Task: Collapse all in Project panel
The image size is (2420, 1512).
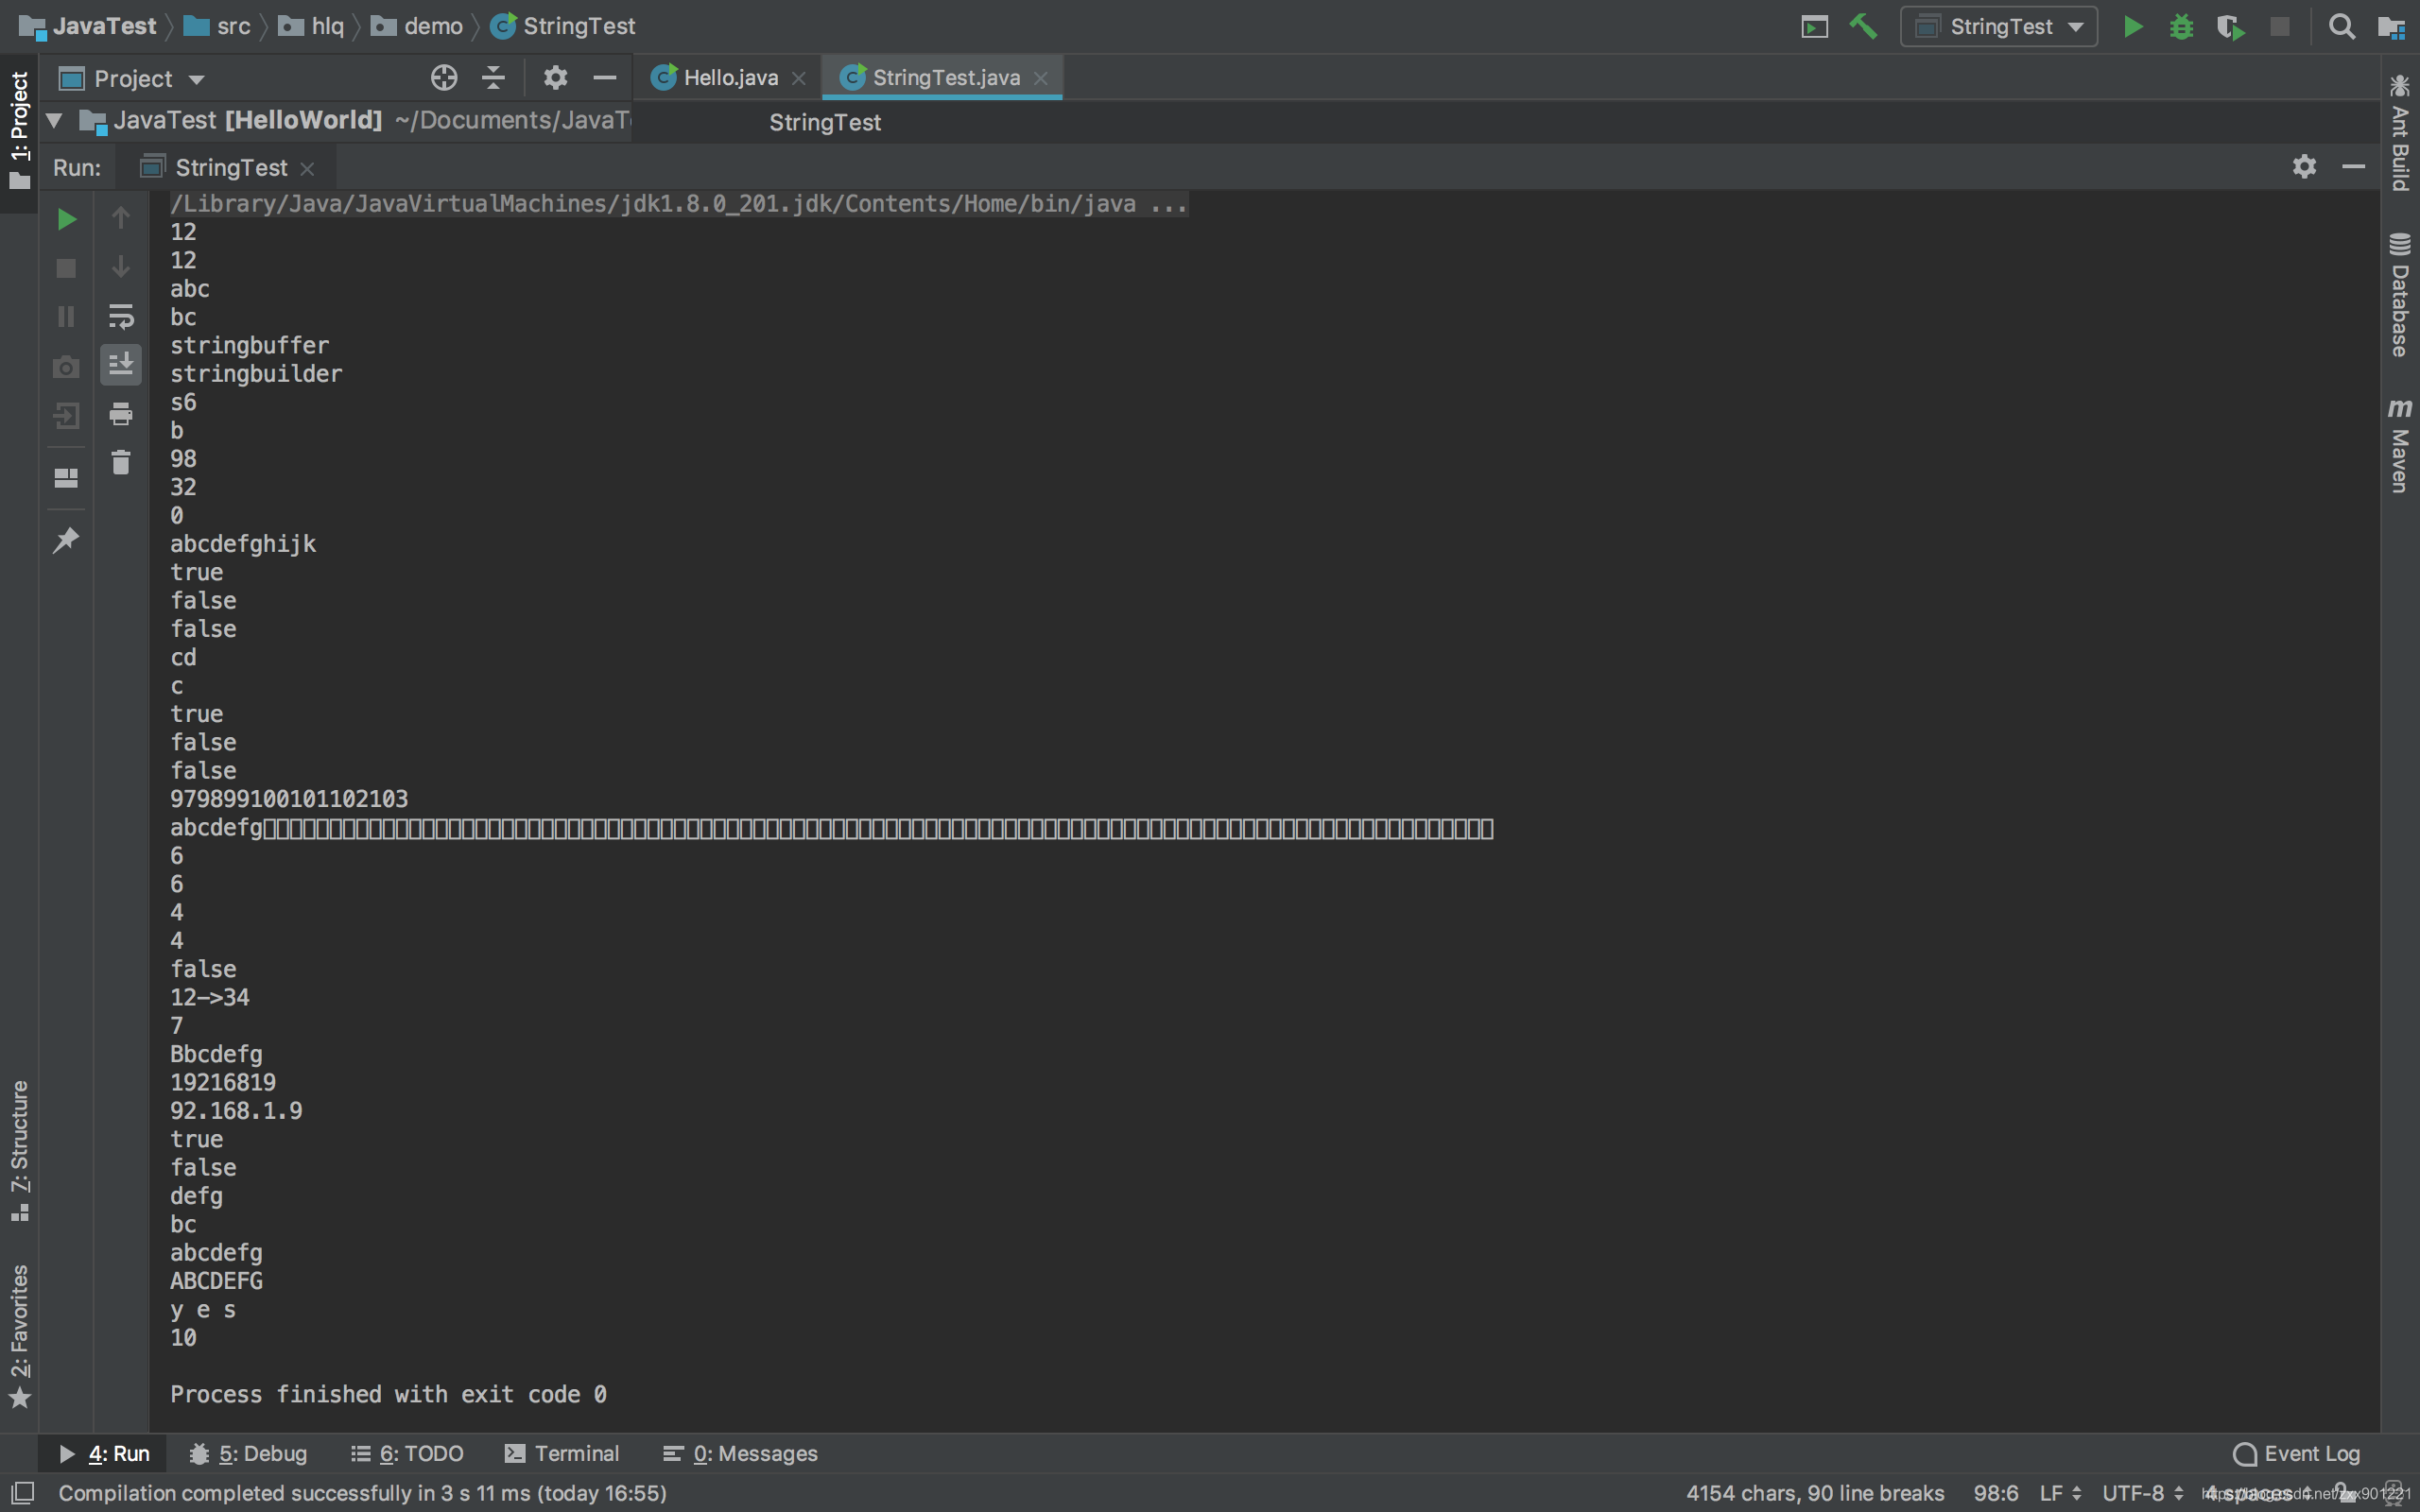Action: coord(493,78)
